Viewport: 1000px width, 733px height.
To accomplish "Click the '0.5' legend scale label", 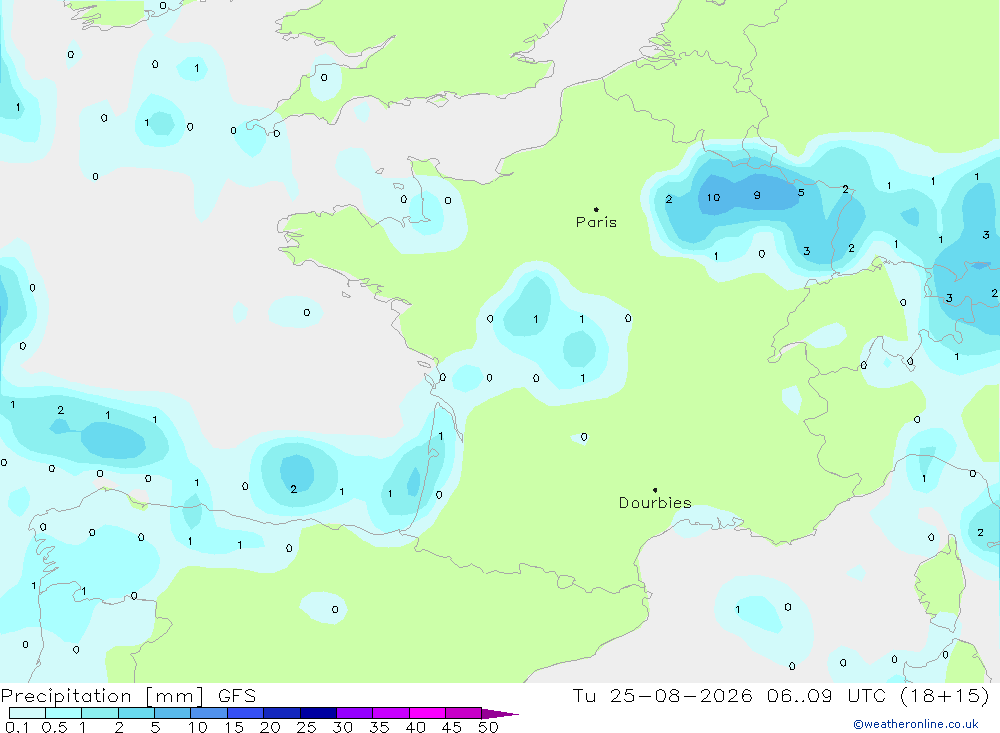I will pyautogui.click(x=54, y=727).
